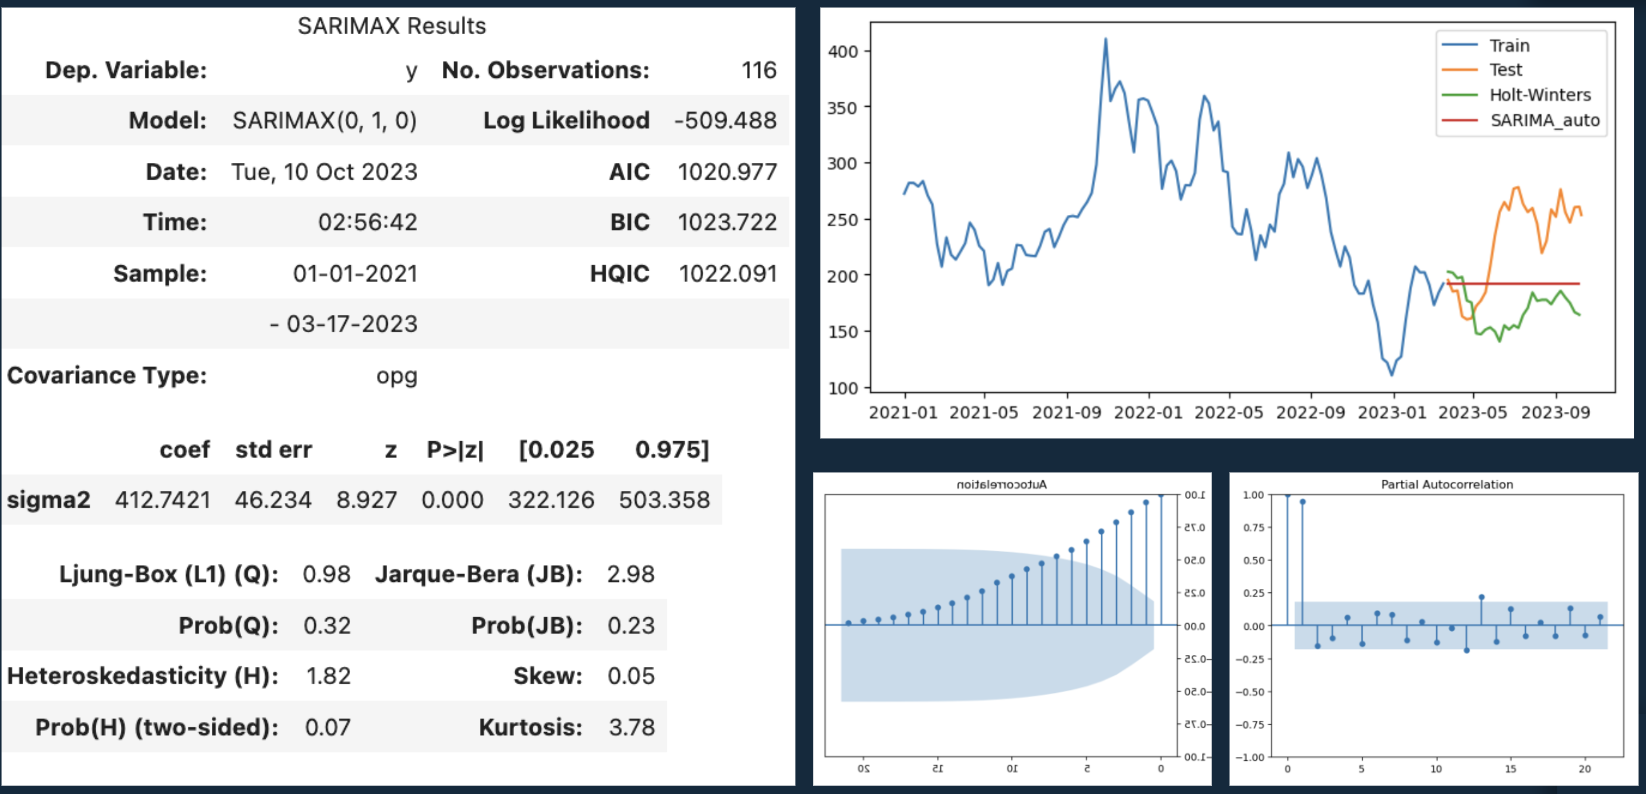Click the blue Train line swatch in legend

click(x=1459, y=45)
